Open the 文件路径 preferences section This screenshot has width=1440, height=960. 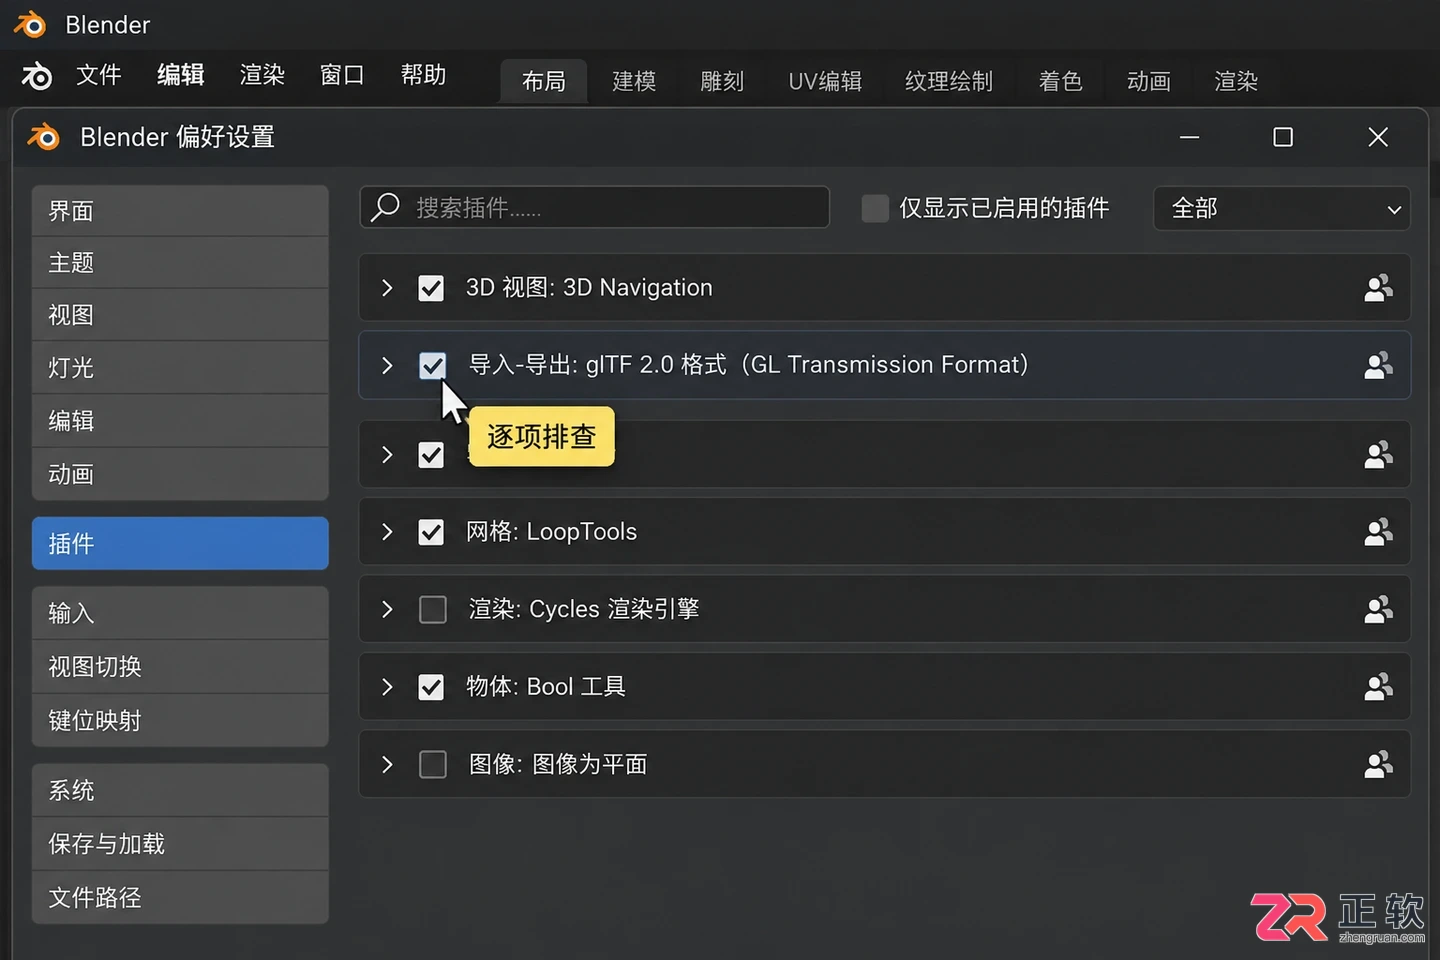180,897
